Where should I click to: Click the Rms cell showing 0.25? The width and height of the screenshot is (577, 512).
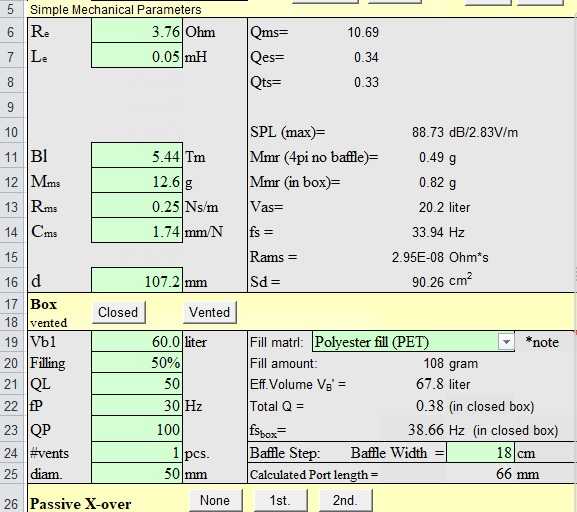click(137, 206)
